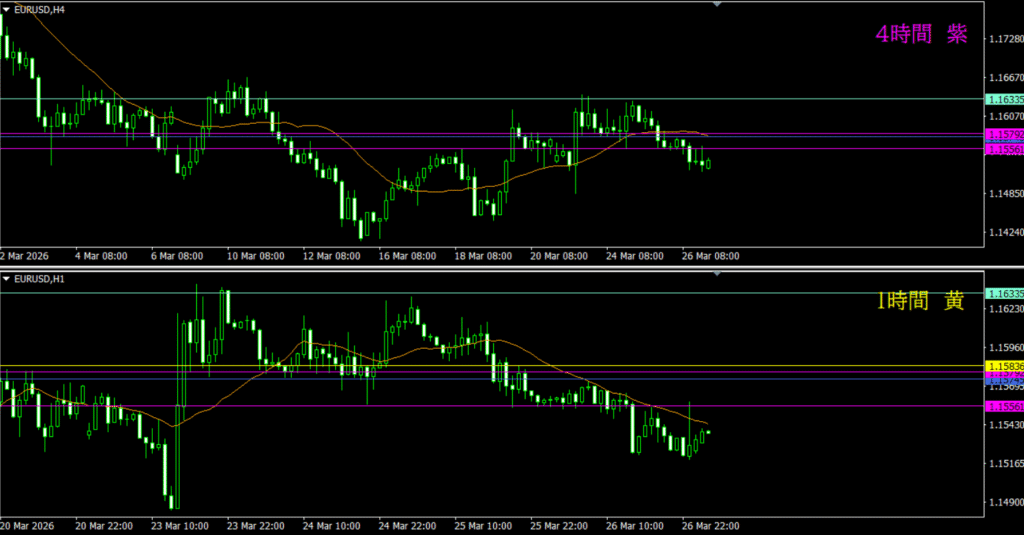
Task: Select the magenta '4時間 紫' text label
Action: pyautogui.click(x=921, y=35)
